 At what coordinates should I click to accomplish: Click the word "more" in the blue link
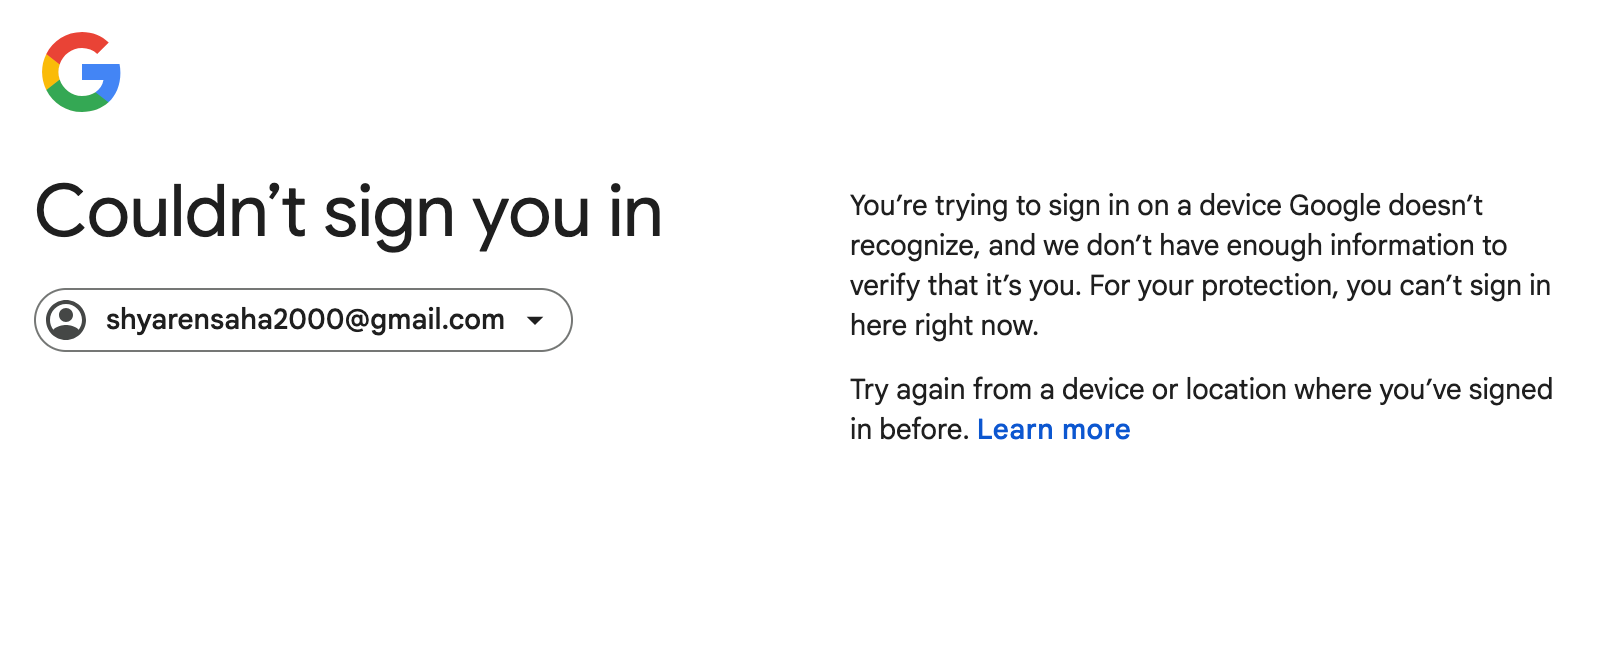point(1096,430)
